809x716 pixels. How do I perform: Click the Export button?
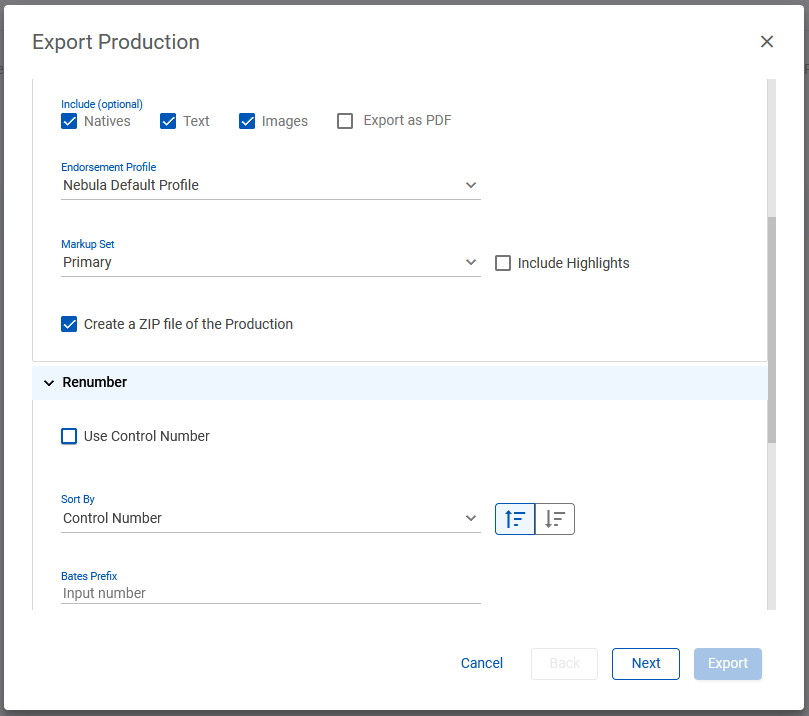[x=728, y=663]
